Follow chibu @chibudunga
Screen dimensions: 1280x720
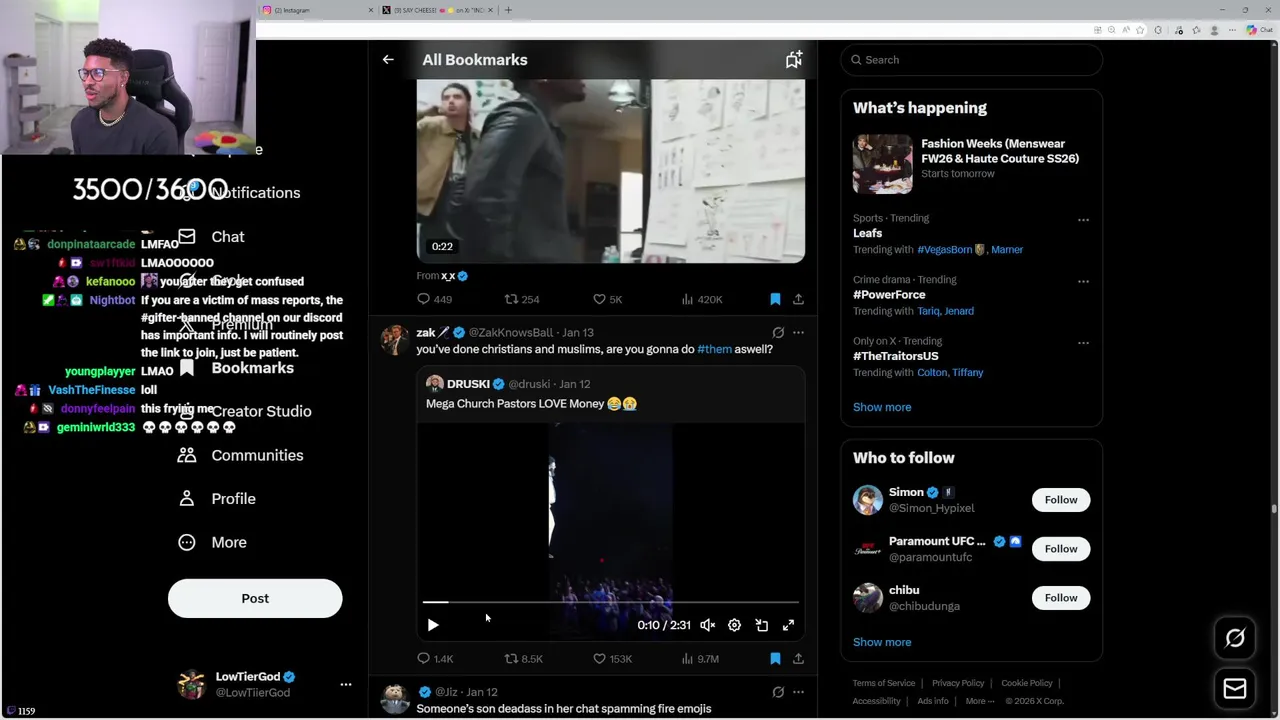coord(1061,598)
